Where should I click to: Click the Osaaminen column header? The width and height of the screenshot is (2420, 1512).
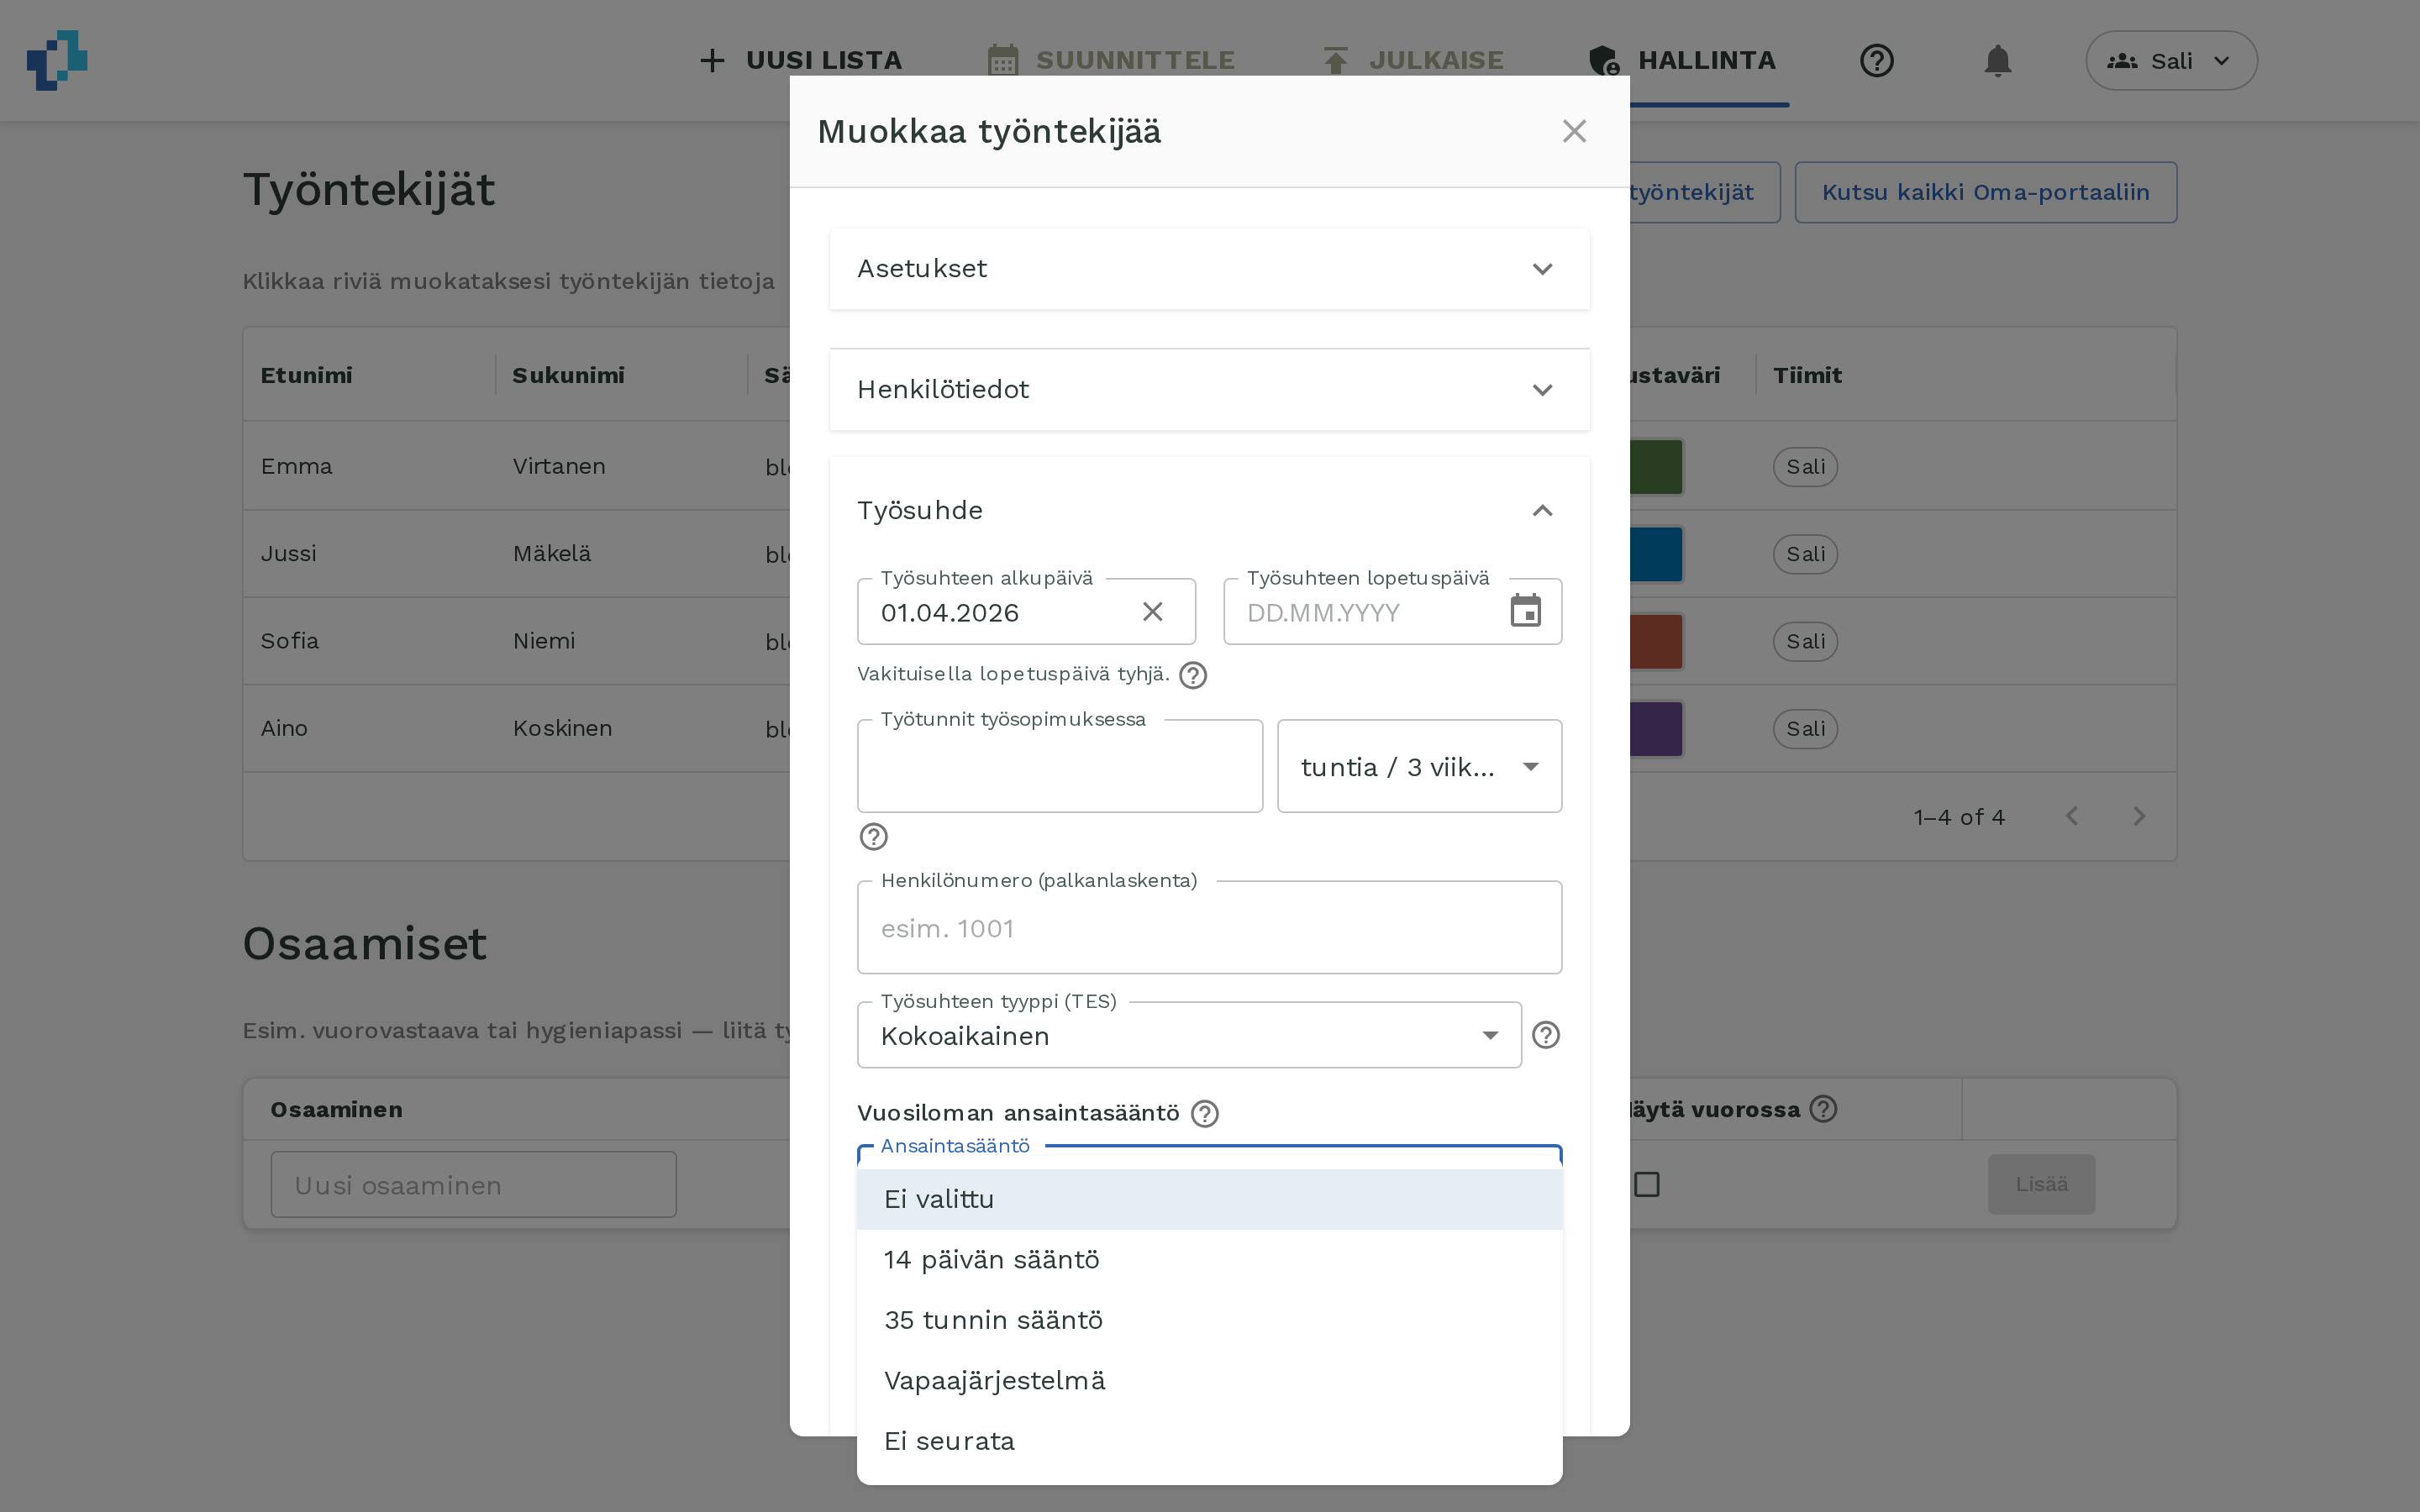coord(336,1109)
